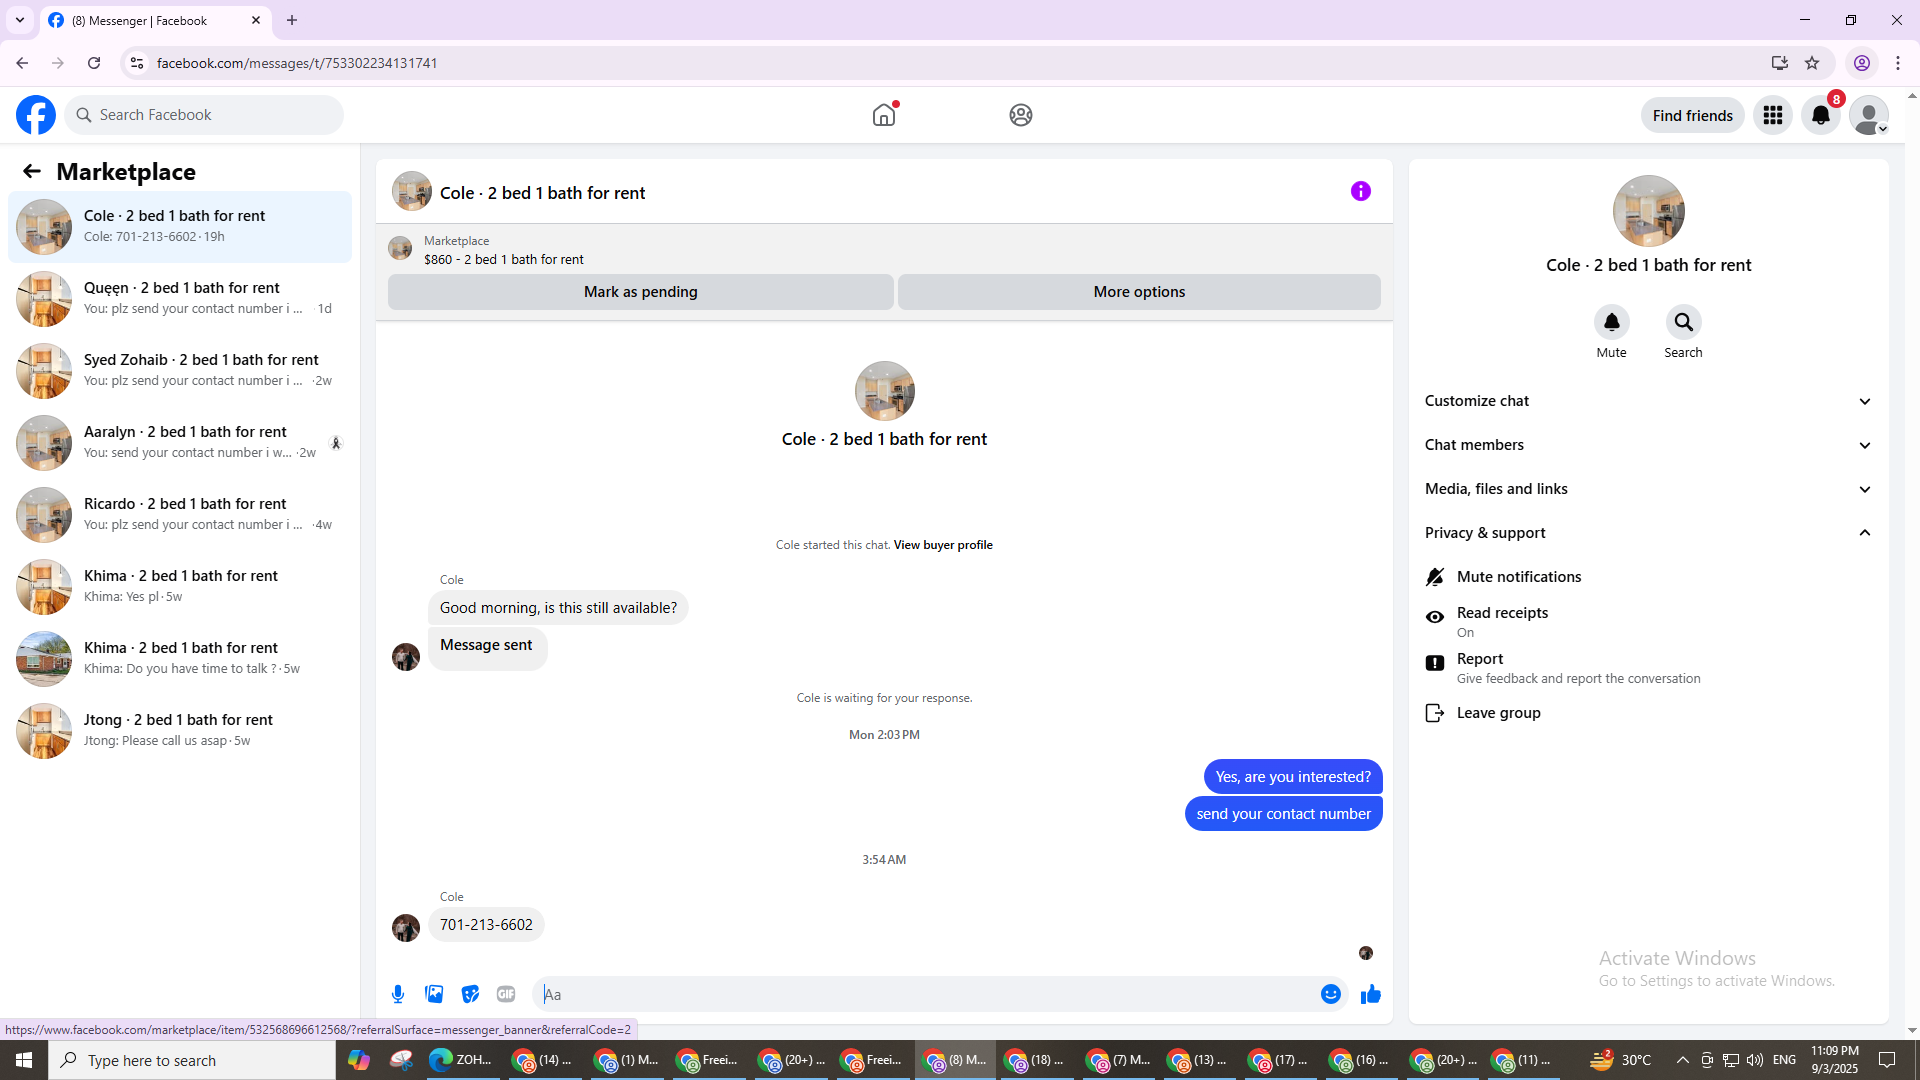Go back using the Marketplace back arrow

pos(32,171)
